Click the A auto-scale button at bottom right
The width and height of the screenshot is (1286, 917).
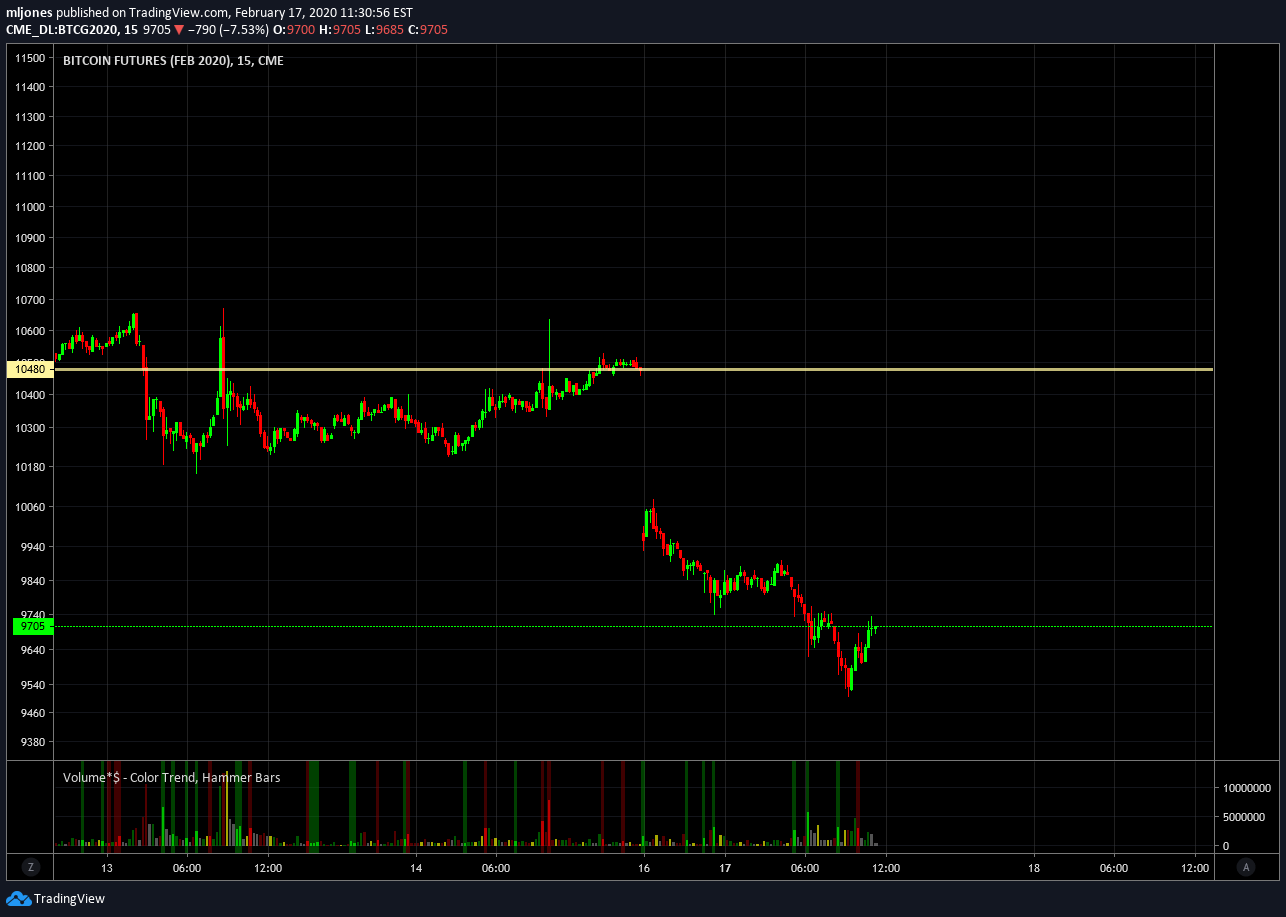pos(1246,867)
